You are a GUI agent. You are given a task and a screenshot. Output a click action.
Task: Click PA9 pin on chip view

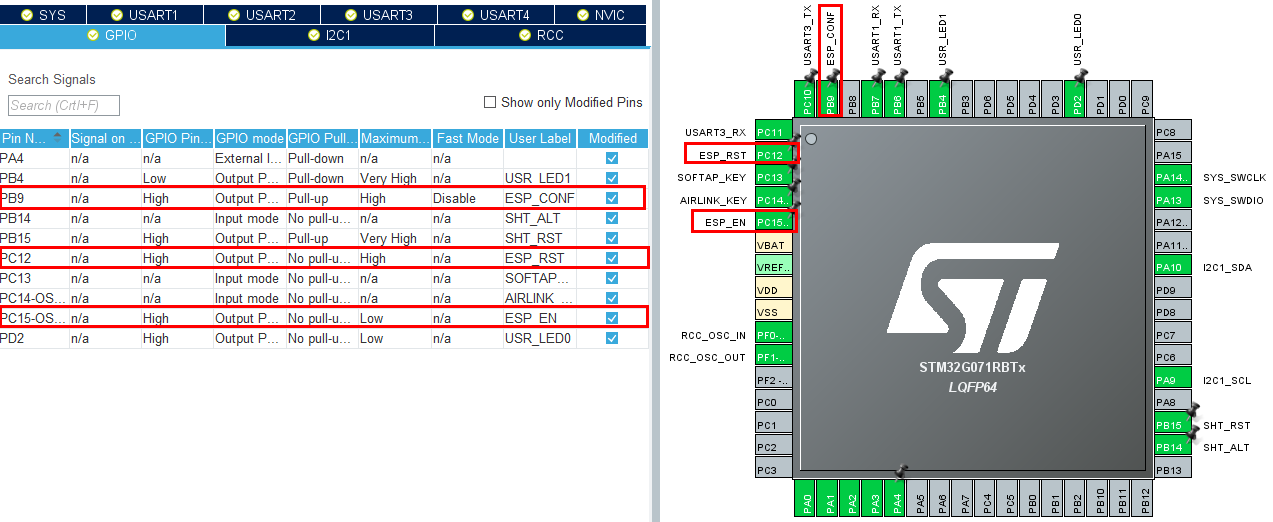click(x=1172, y=380)
